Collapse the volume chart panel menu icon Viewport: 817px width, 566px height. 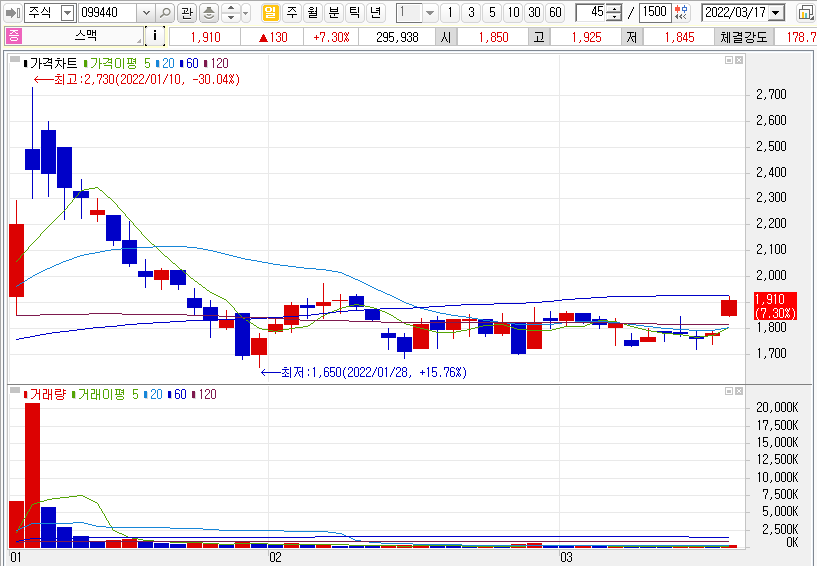15,391
